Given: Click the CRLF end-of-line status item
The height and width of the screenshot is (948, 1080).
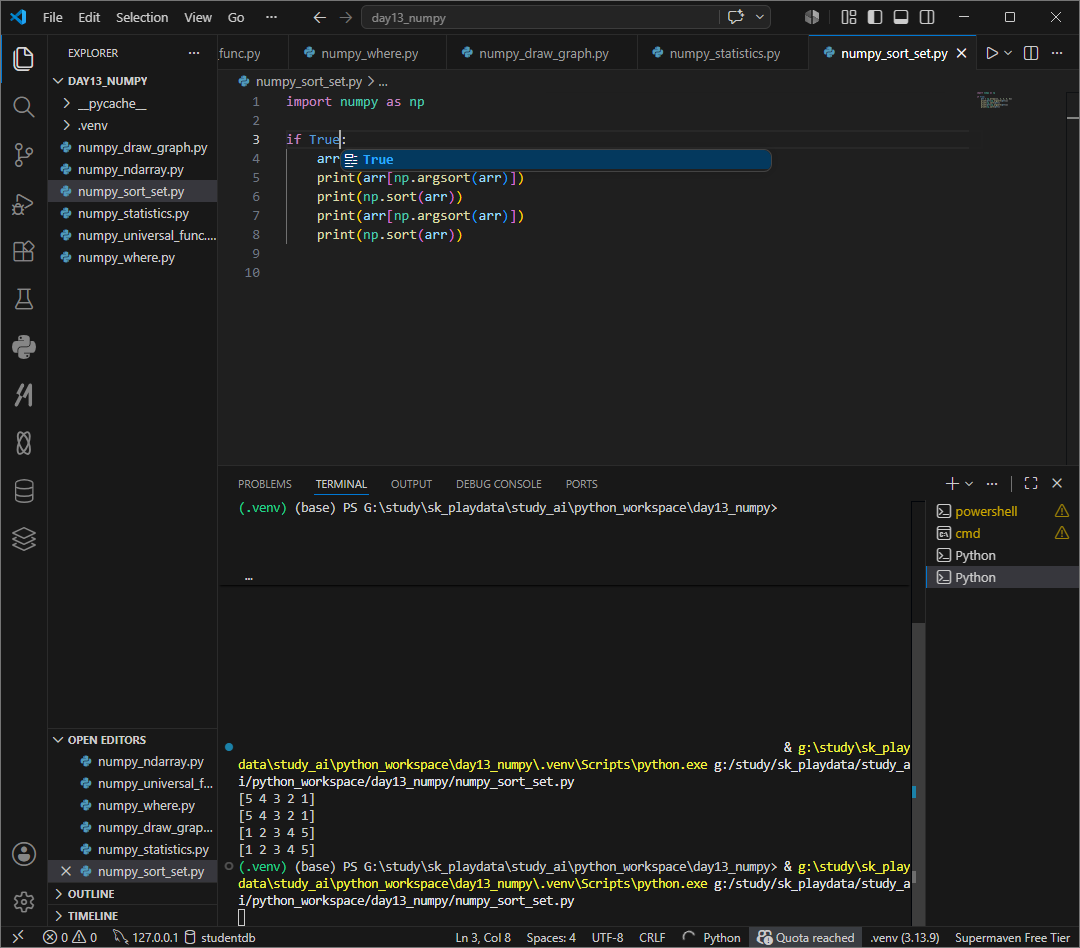Looking at the screenshot, I should coord(652,938).
